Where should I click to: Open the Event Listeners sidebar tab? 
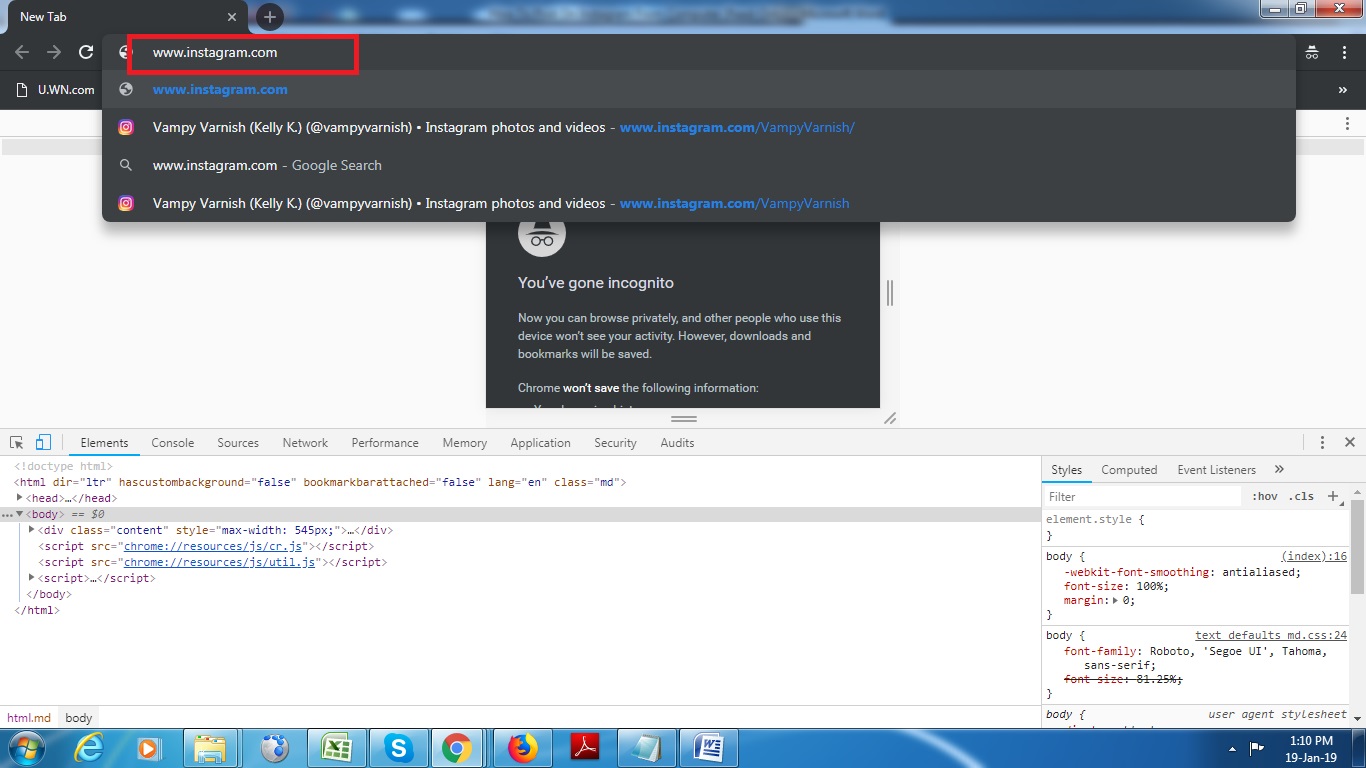[x=1216, y=470]
